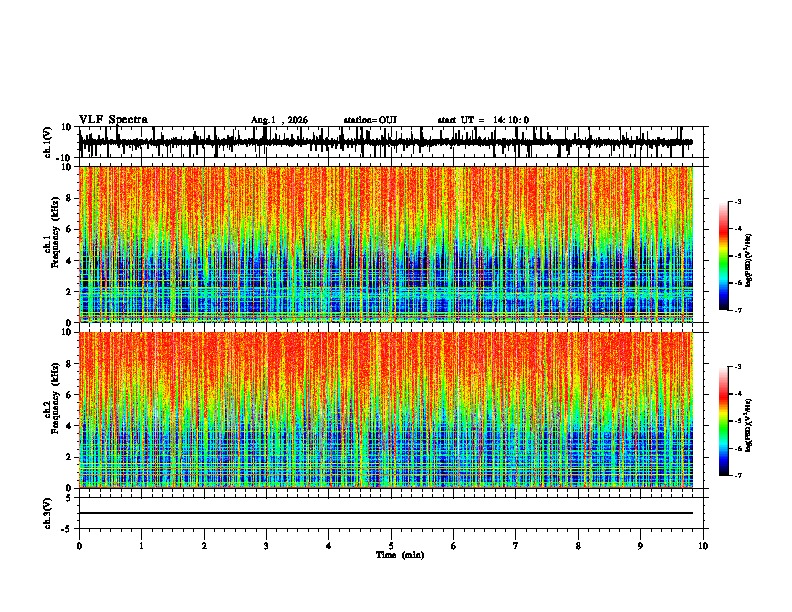This screenshot has width=792, height=612.
Task: Click the "Time (min)" axis title
Action: pos(400,555)
